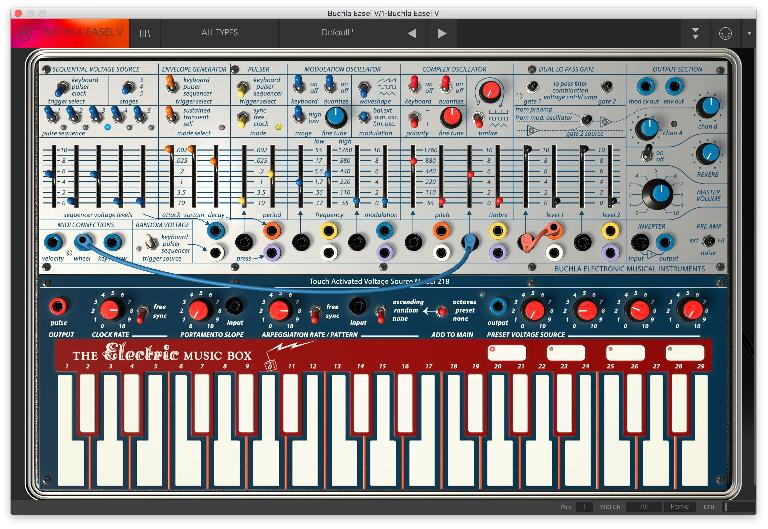Toggle the arpeggiation free/sync switch
Screen dimensions: 768x529
pyautogui.click(x=314, y=313)
